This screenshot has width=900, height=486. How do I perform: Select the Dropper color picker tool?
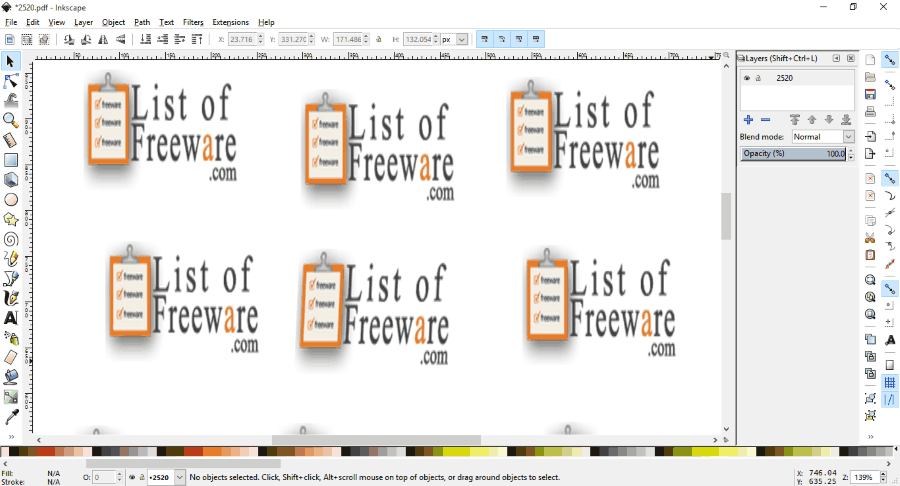coord(10,417)
